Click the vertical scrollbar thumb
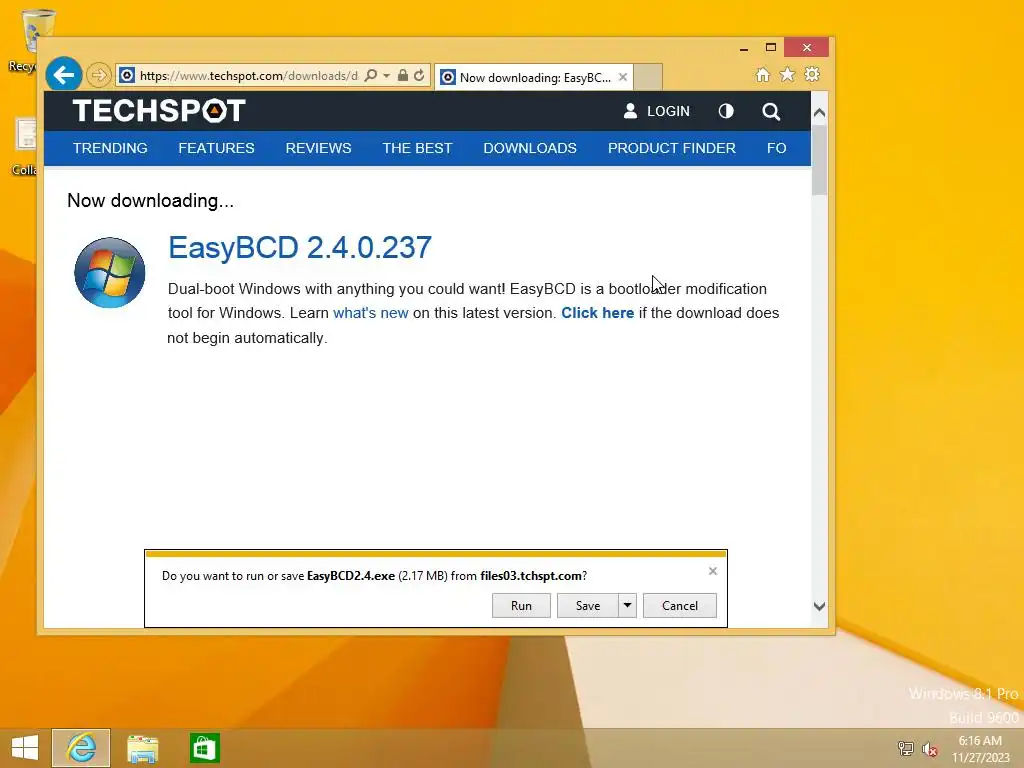1024x768 pixels. coord(819,159)
